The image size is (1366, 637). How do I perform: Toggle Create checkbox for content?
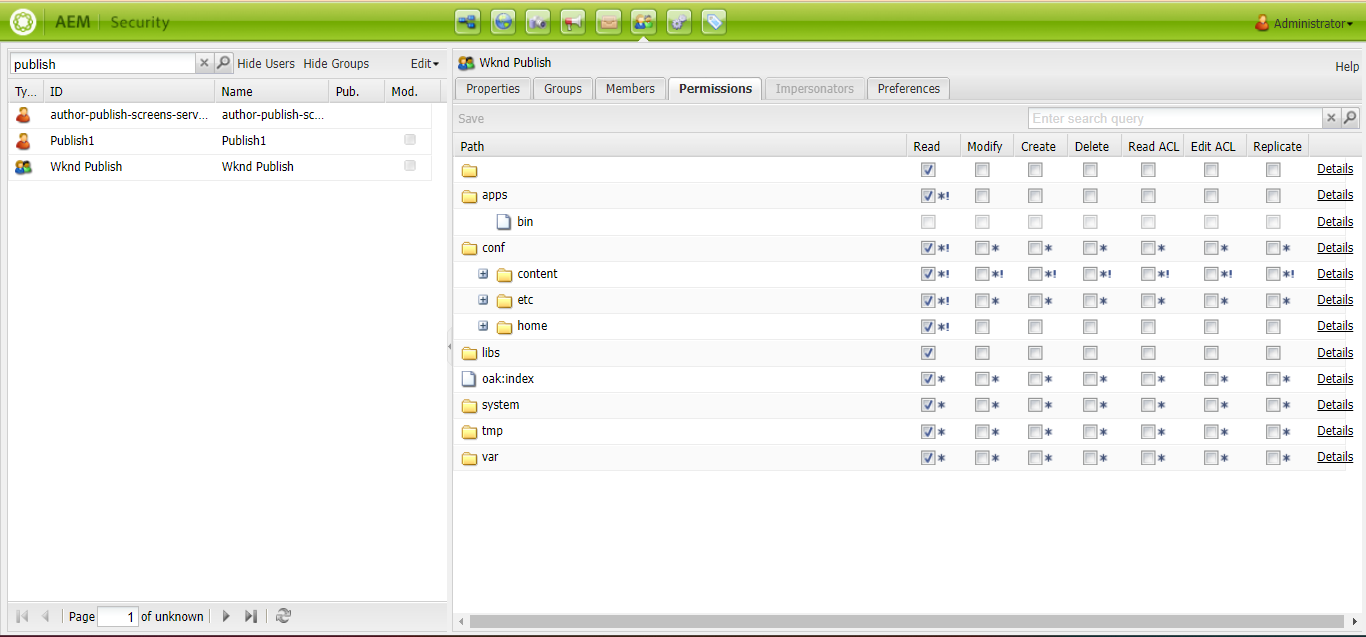(x=1035, y=274)
